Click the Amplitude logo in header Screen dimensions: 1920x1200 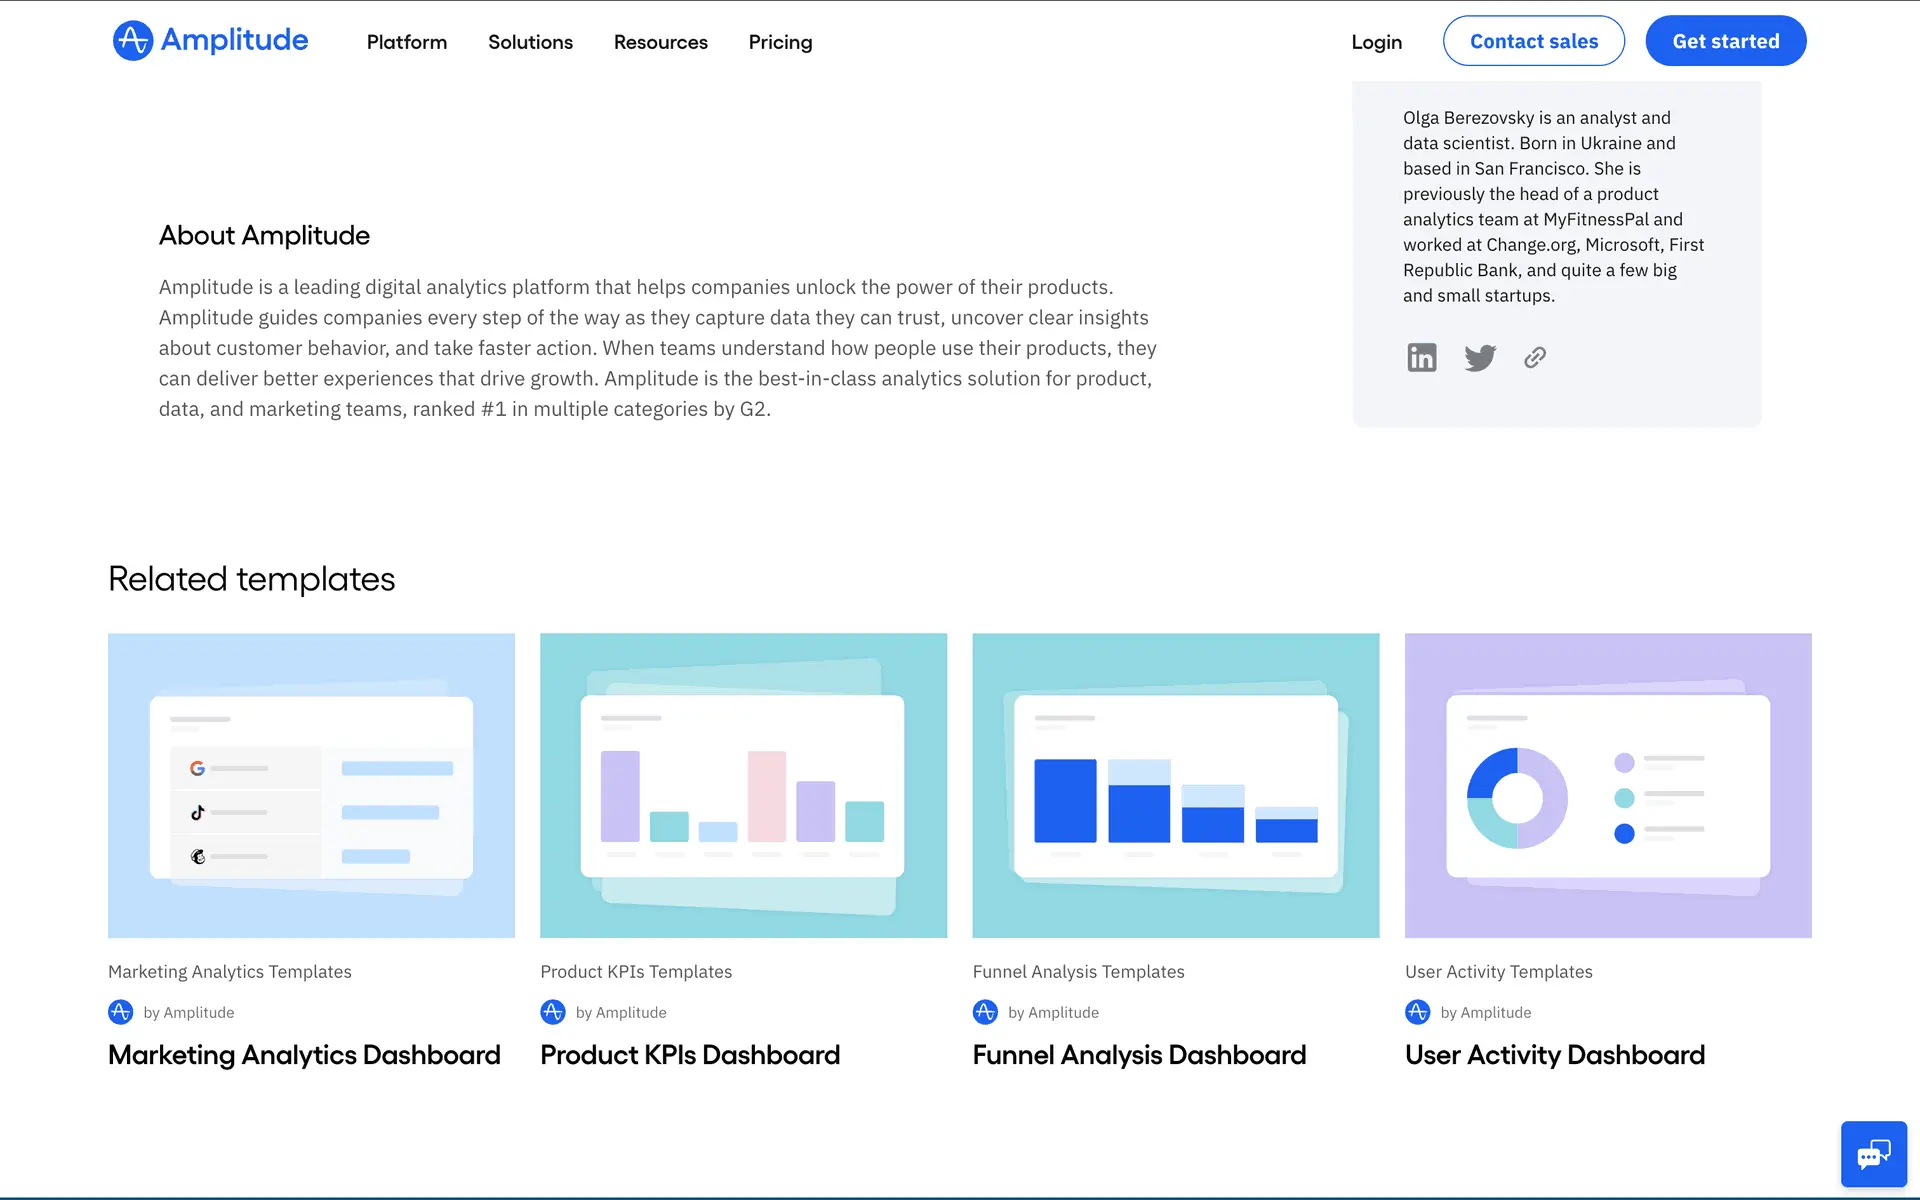[x=210, y=41]
